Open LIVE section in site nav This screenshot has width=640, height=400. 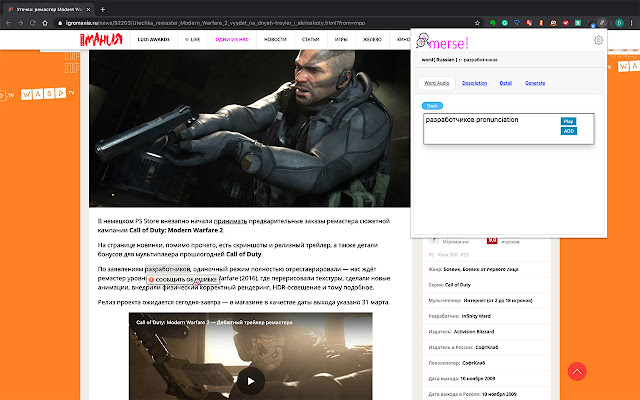(192, 40)
